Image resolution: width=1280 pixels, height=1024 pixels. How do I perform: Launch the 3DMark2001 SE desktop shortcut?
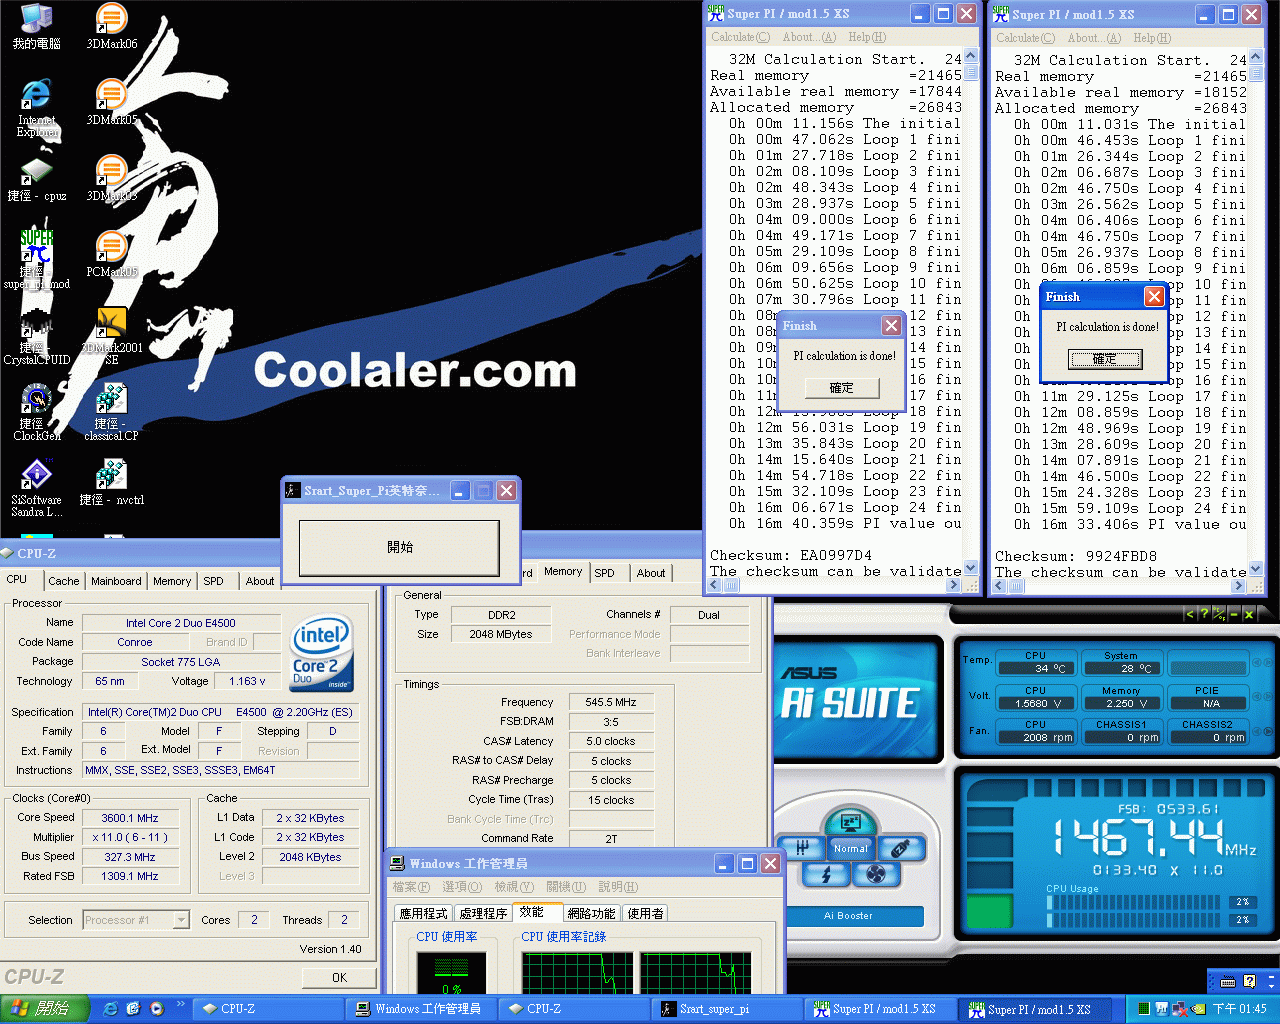[x=111, y=336]
